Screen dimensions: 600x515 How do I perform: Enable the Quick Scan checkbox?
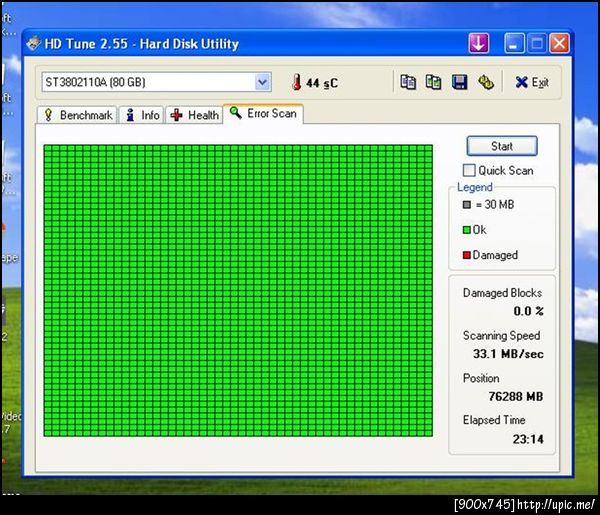[x=469, y=170]
